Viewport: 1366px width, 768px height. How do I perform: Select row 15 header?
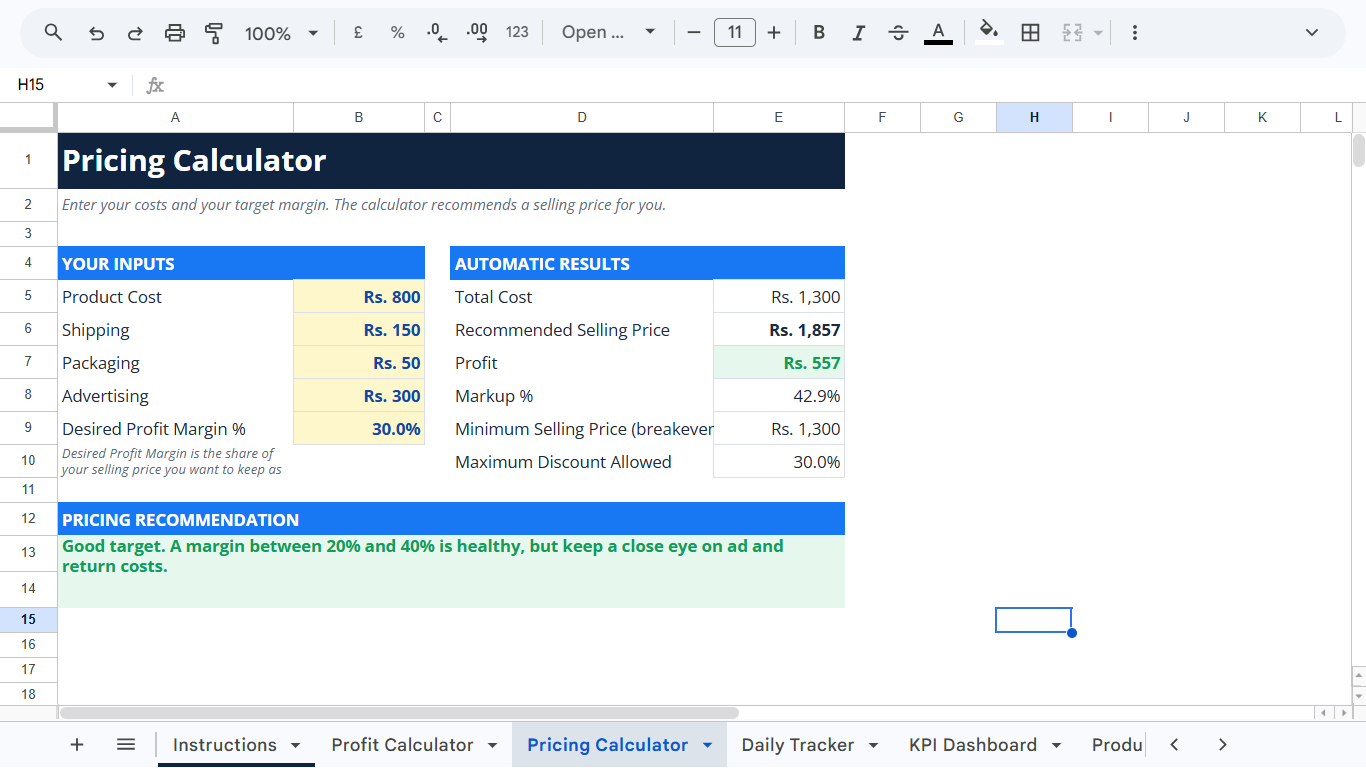click(28, 620)
